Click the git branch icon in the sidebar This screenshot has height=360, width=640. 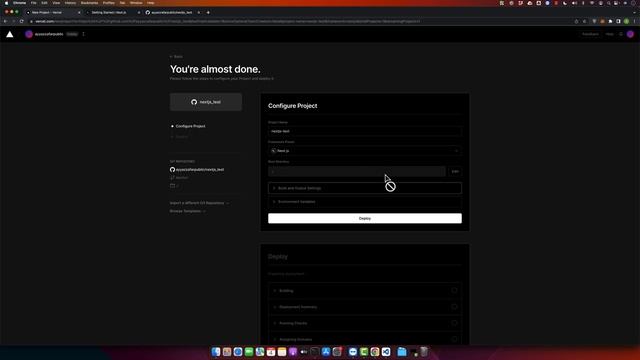tap(172, 178)
